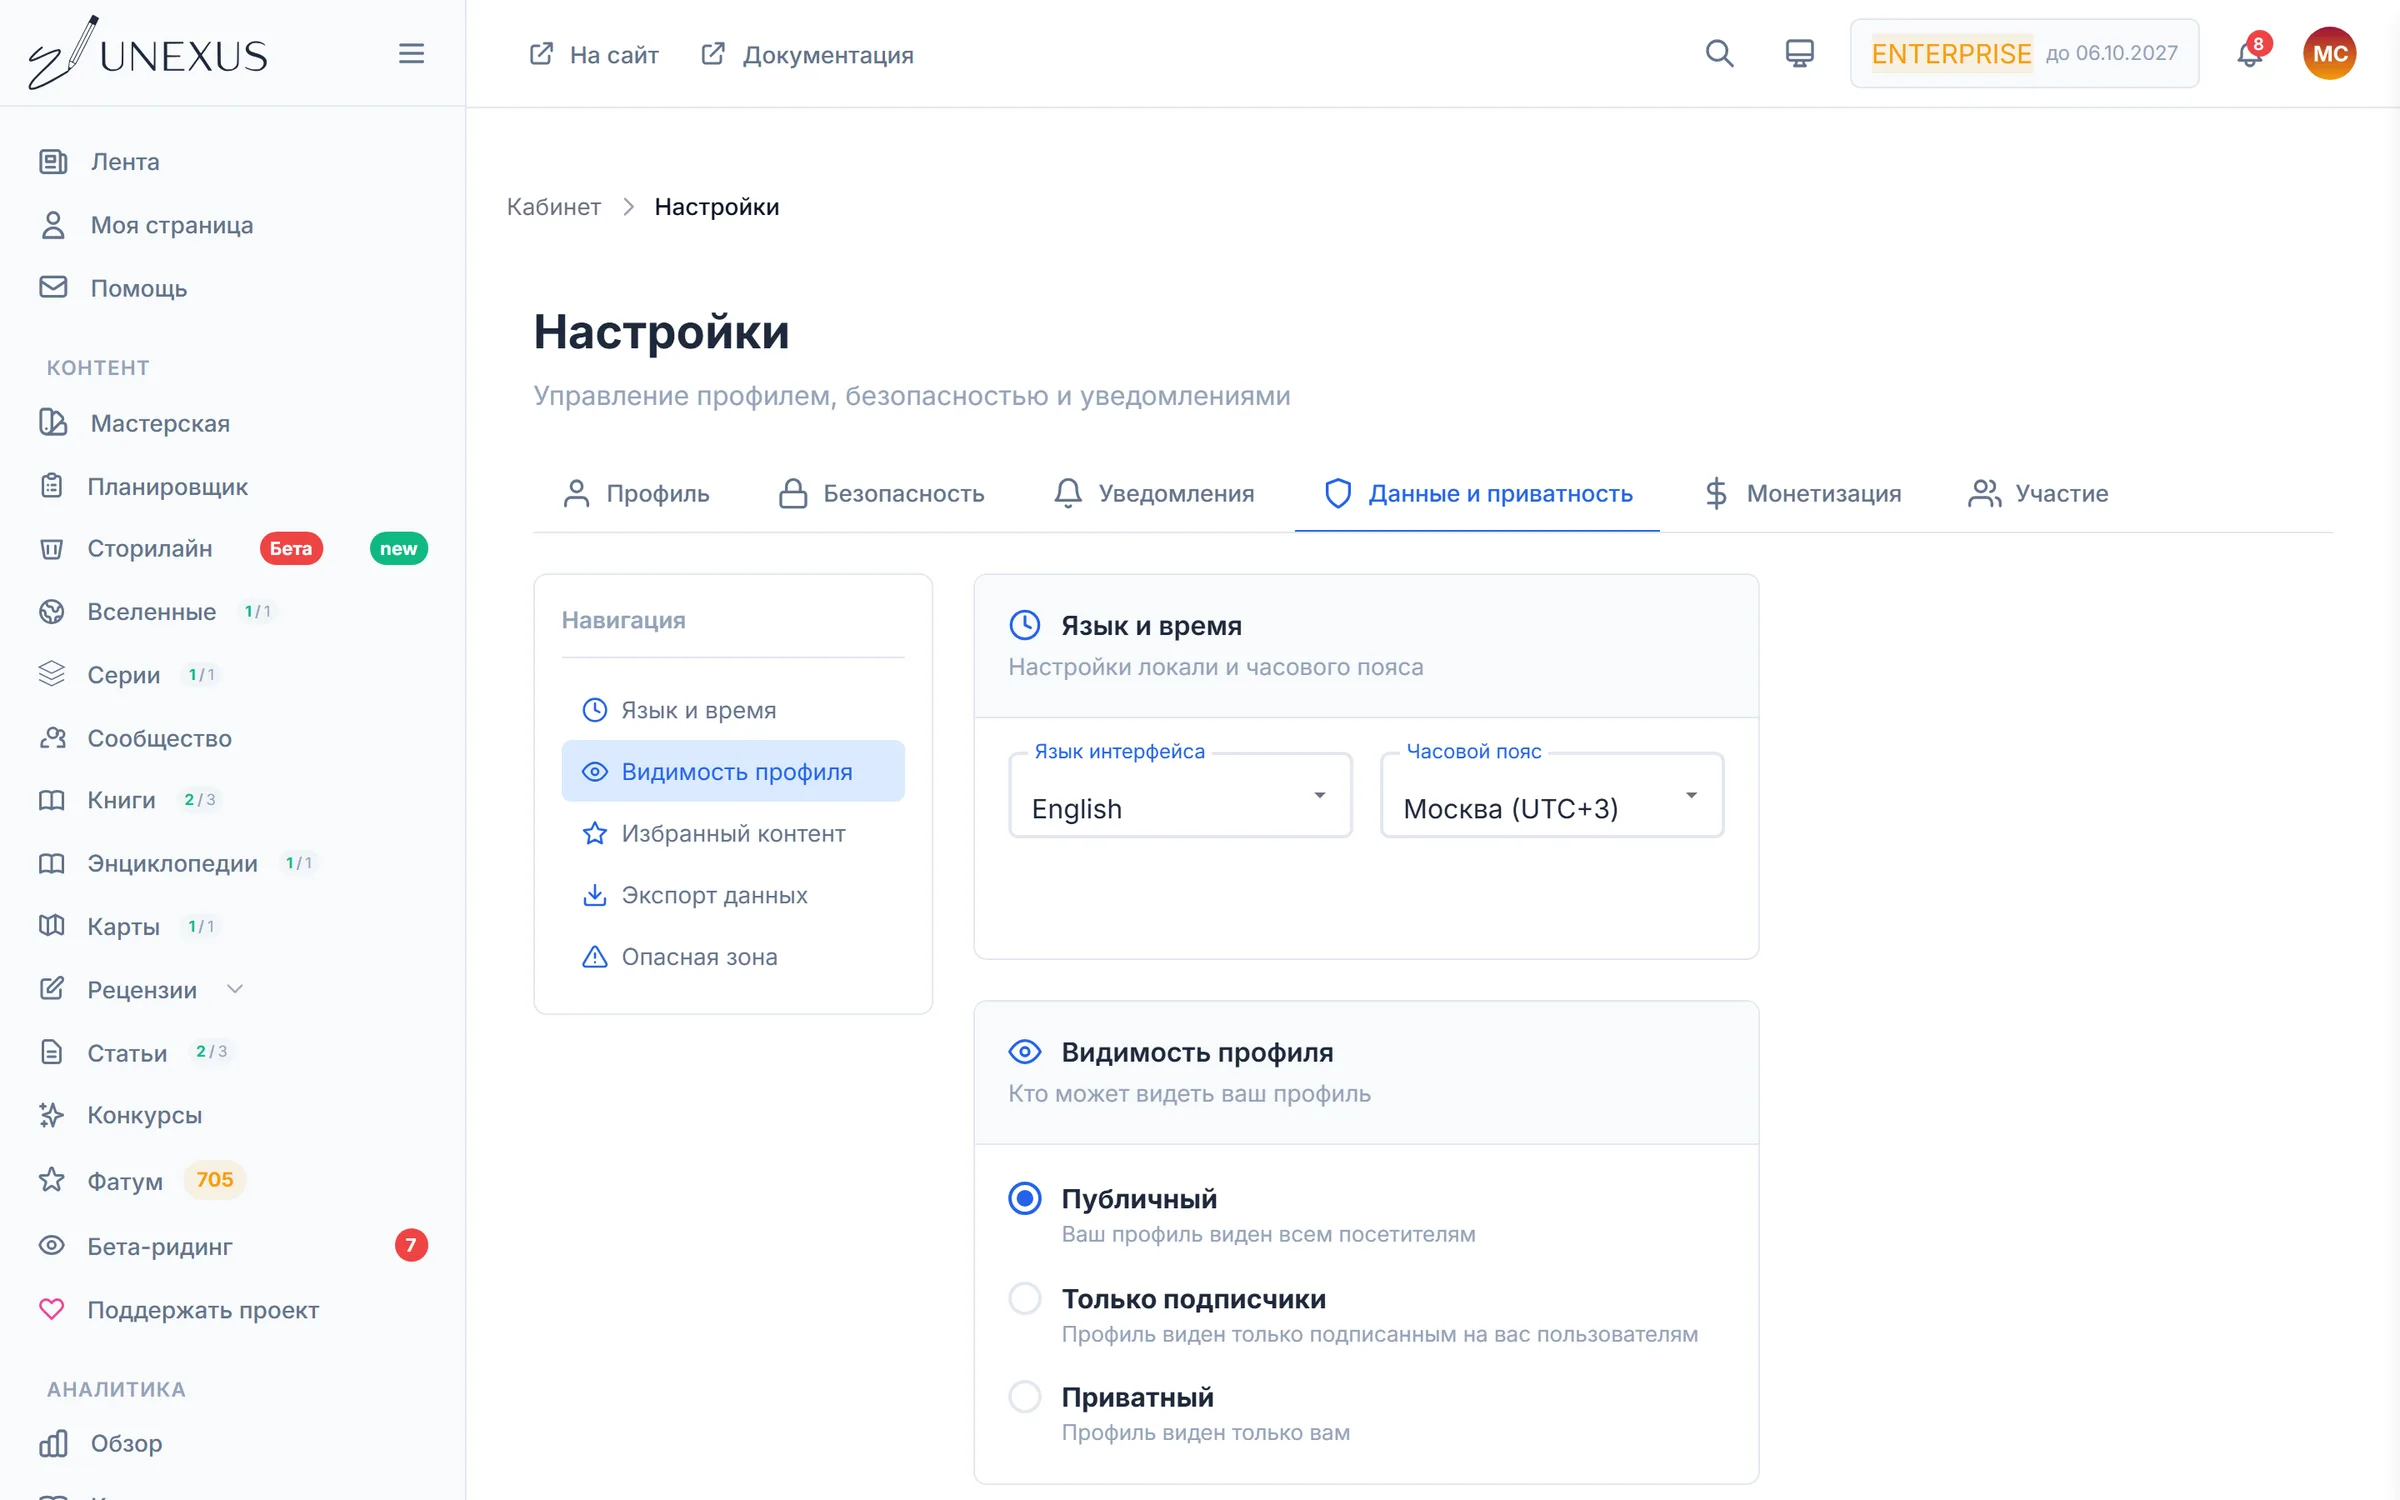
Task: Click the Рецензии edit icon
Action: tap(52, 989)
